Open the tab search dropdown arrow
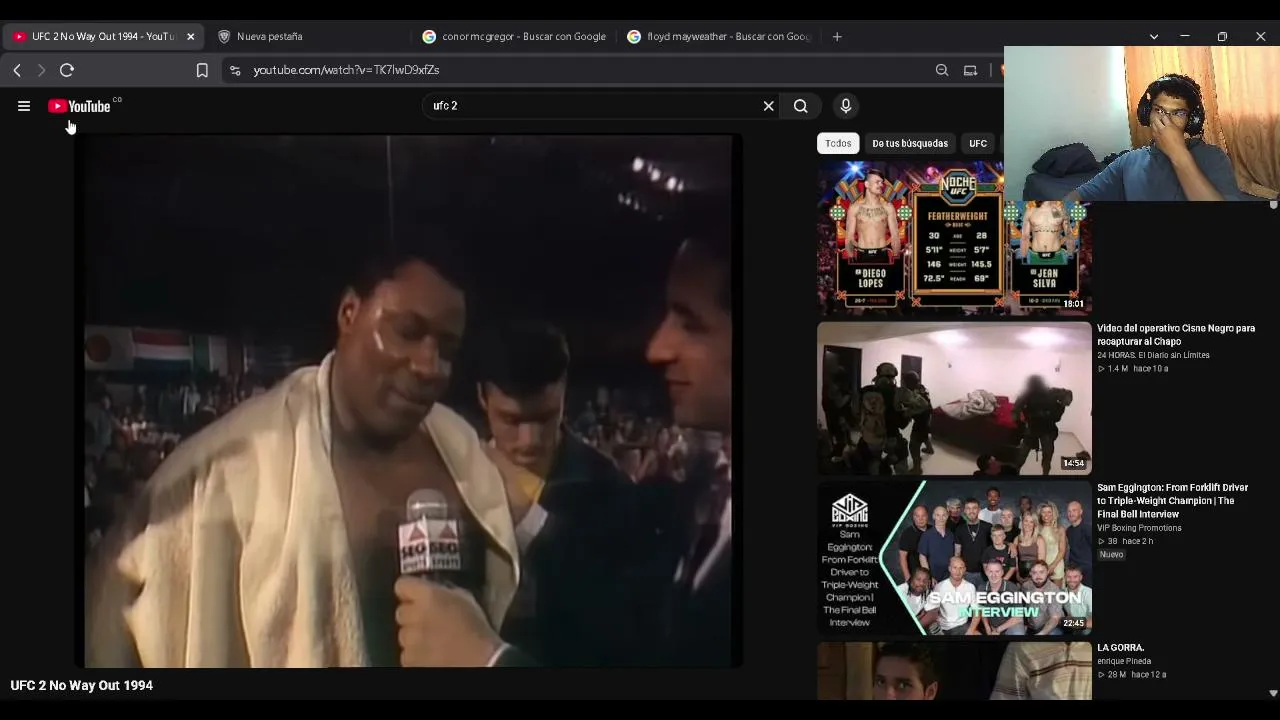The image size is (1280, 720). tap(1154, 36)
